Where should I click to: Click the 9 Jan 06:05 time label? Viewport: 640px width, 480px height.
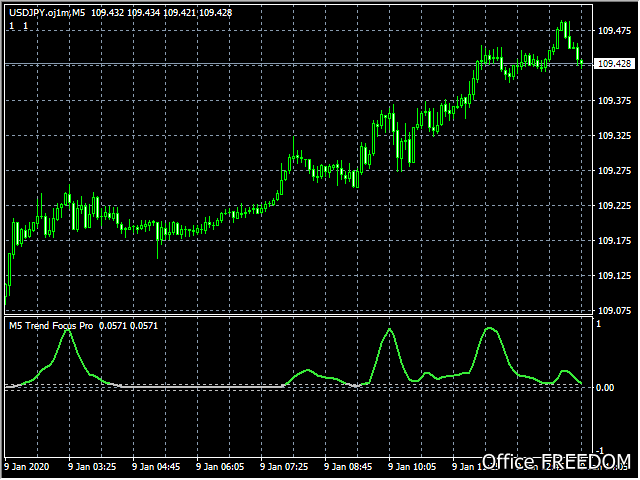pyautogui.click(x=220, y=467)
